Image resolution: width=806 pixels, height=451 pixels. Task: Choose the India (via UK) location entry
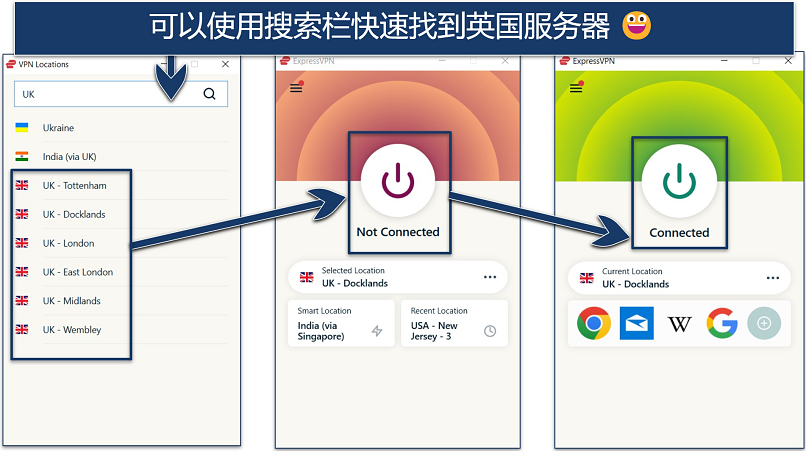pos(121,156)
